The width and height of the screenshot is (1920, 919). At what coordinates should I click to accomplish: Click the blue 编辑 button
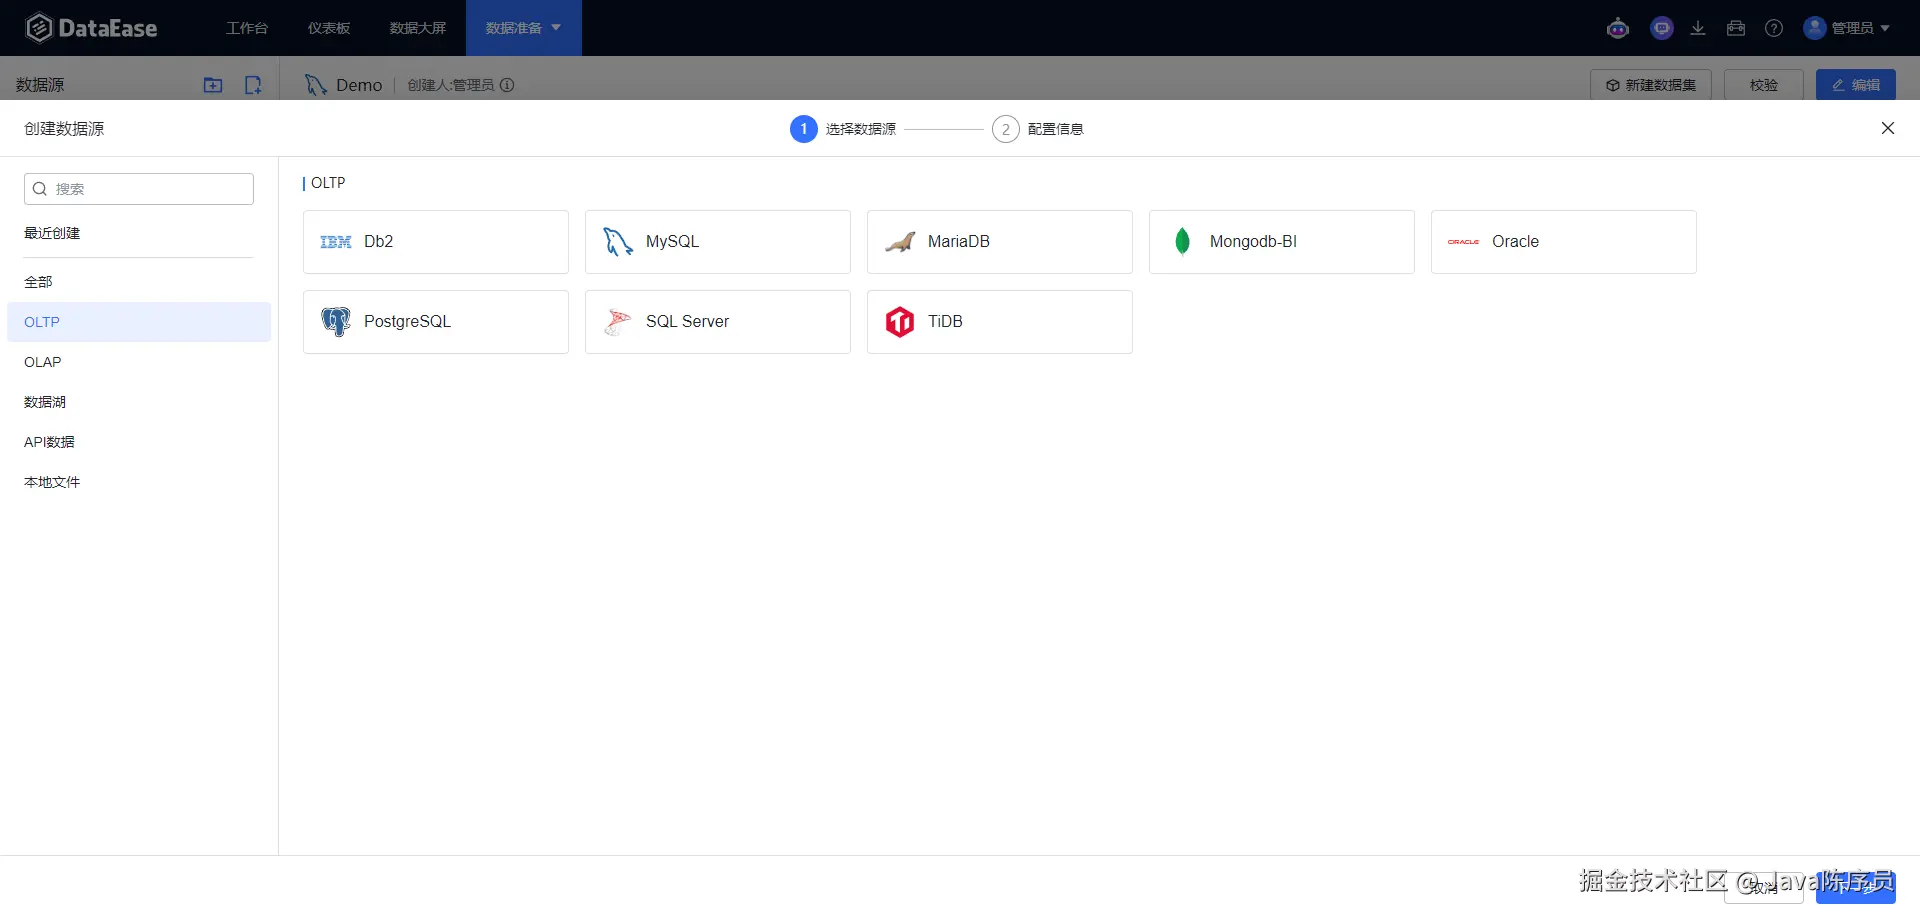[1856, 85]
